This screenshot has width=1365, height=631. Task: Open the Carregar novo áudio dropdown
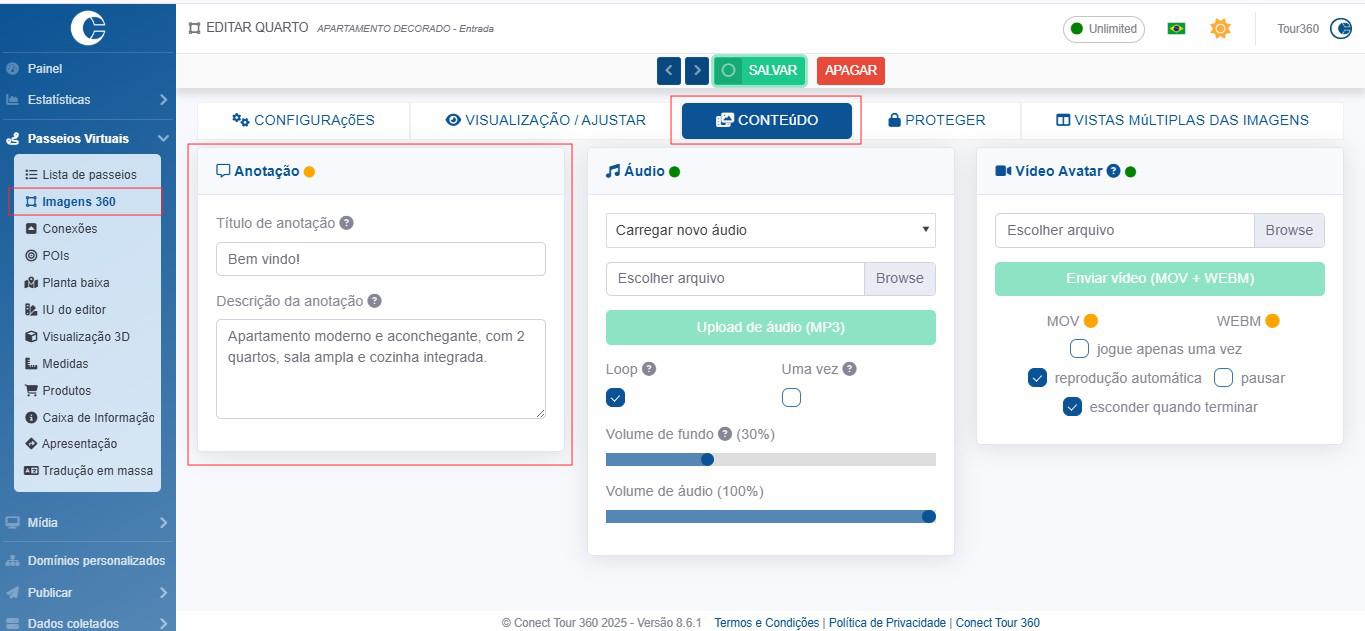(x=770, y=230)
